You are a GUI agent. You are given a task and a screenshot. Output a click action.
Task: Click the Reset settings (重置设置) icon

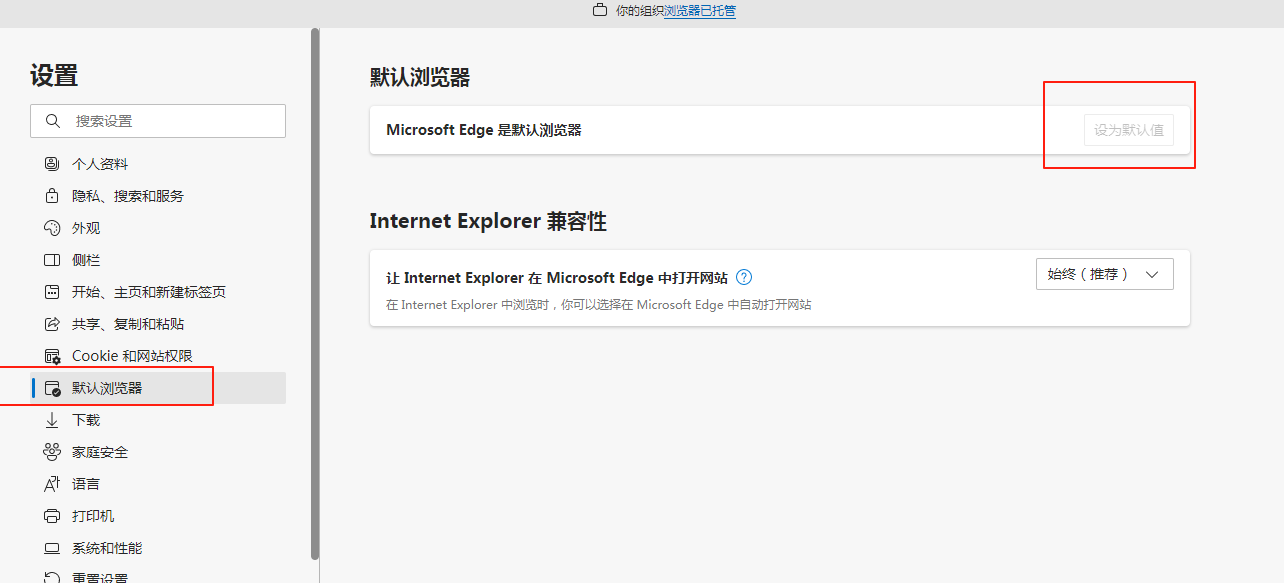53,578
